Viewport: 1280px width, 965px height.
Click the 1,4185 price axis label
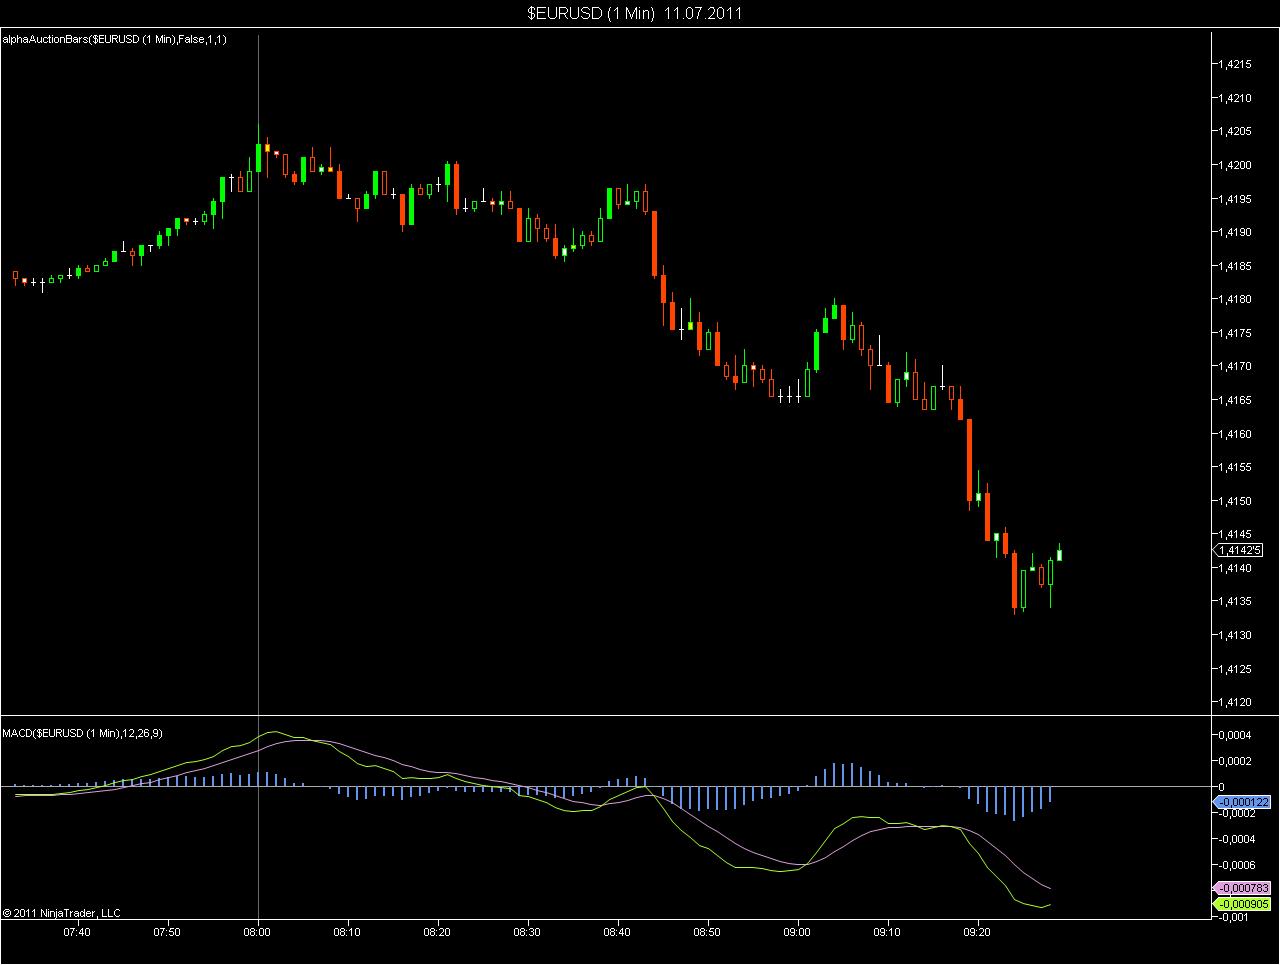[x=1235, y=266]
